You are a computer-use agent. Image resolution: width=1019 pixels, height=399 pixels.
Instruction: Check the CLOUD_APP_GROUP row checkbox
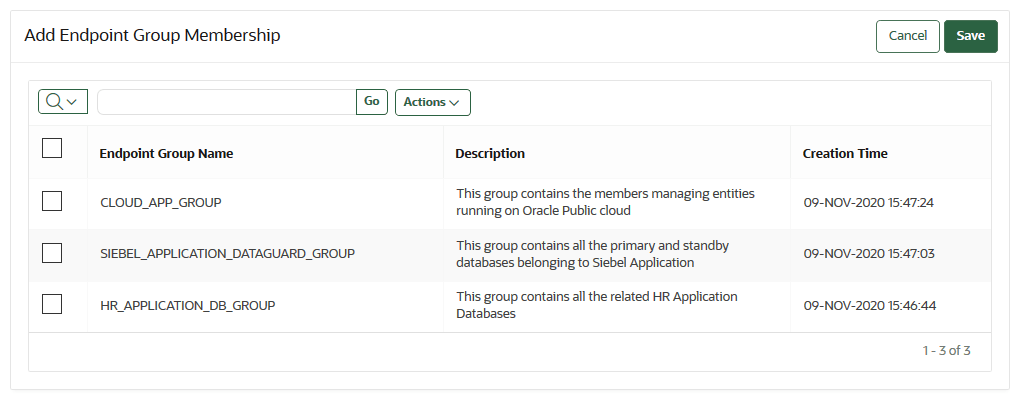pyautogui.click(x=52, y=201)
